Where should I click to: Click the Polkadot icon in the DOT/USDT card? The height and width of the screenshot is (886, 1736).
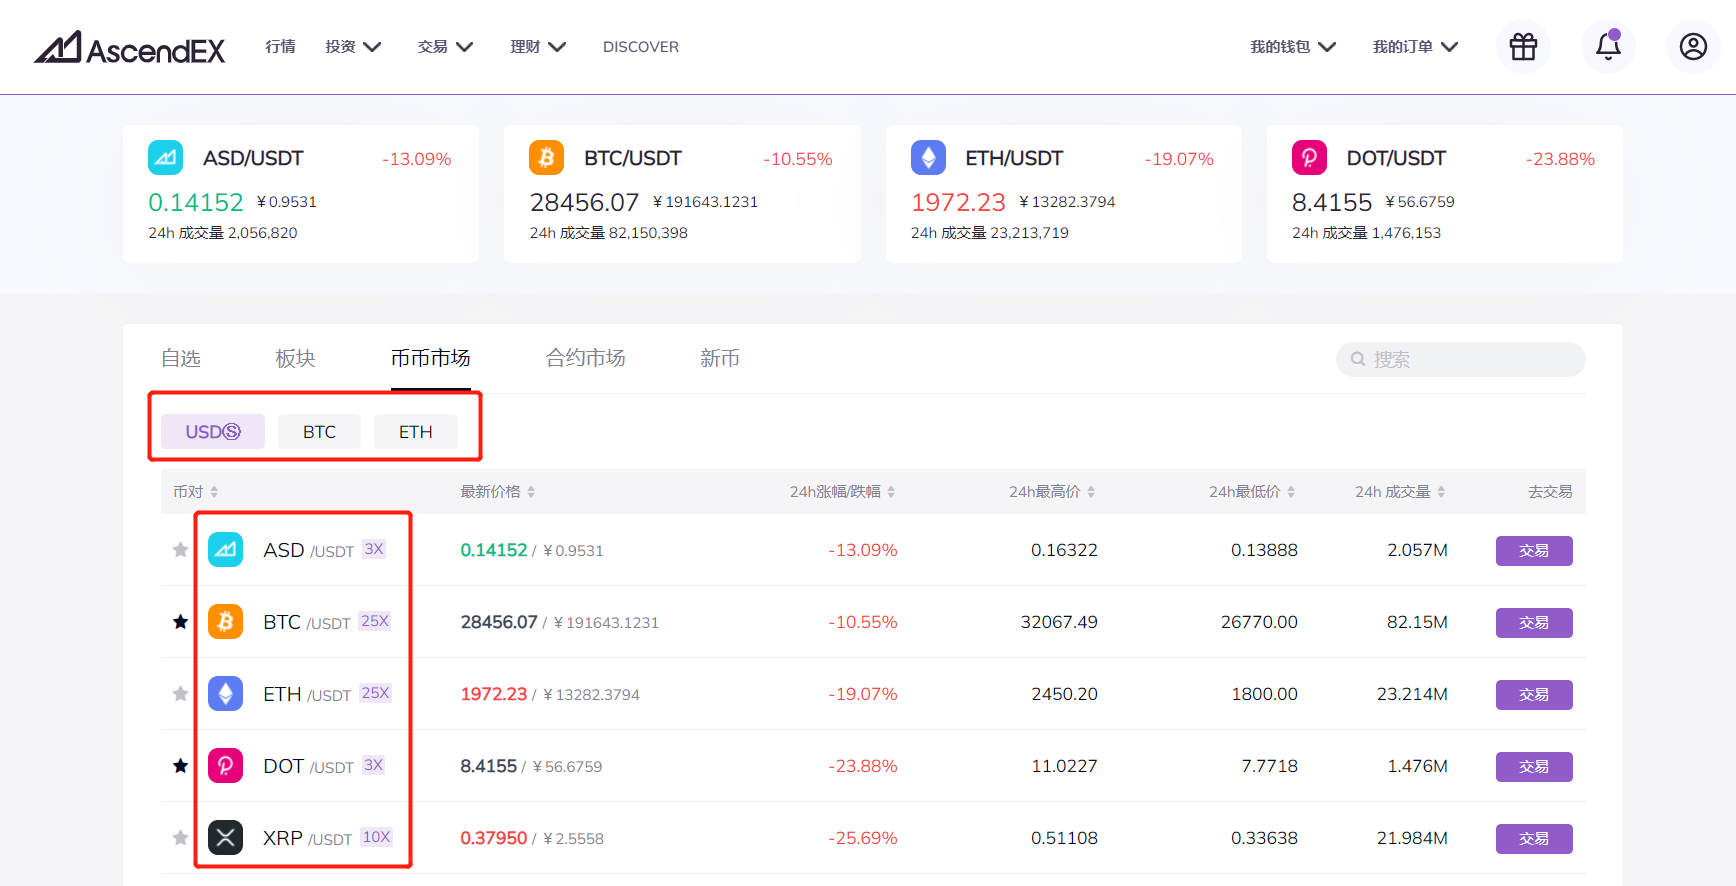1309,158
